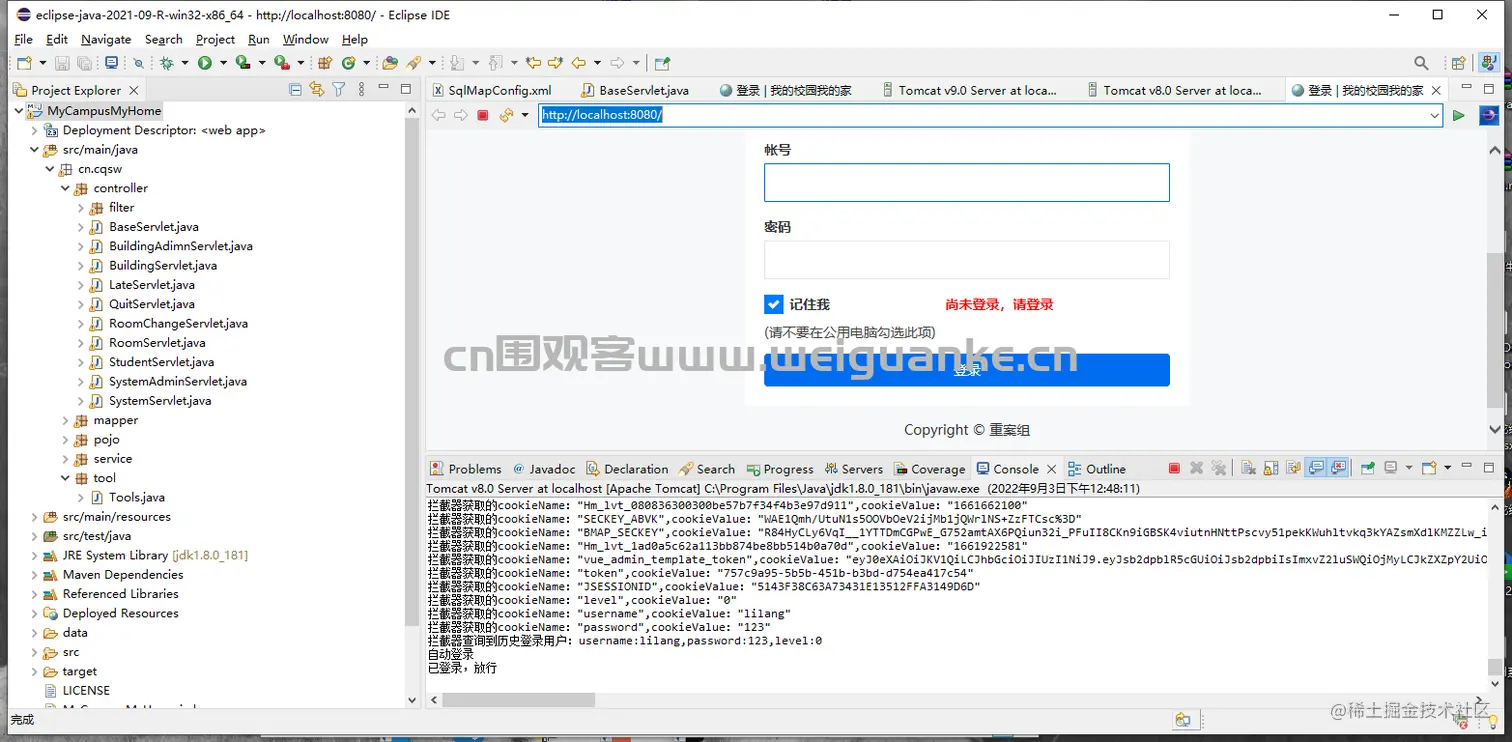Open the Display Selected Console dropdown
The image size is (1512, 742).
pyautogui.click(x=1409, y=468)
